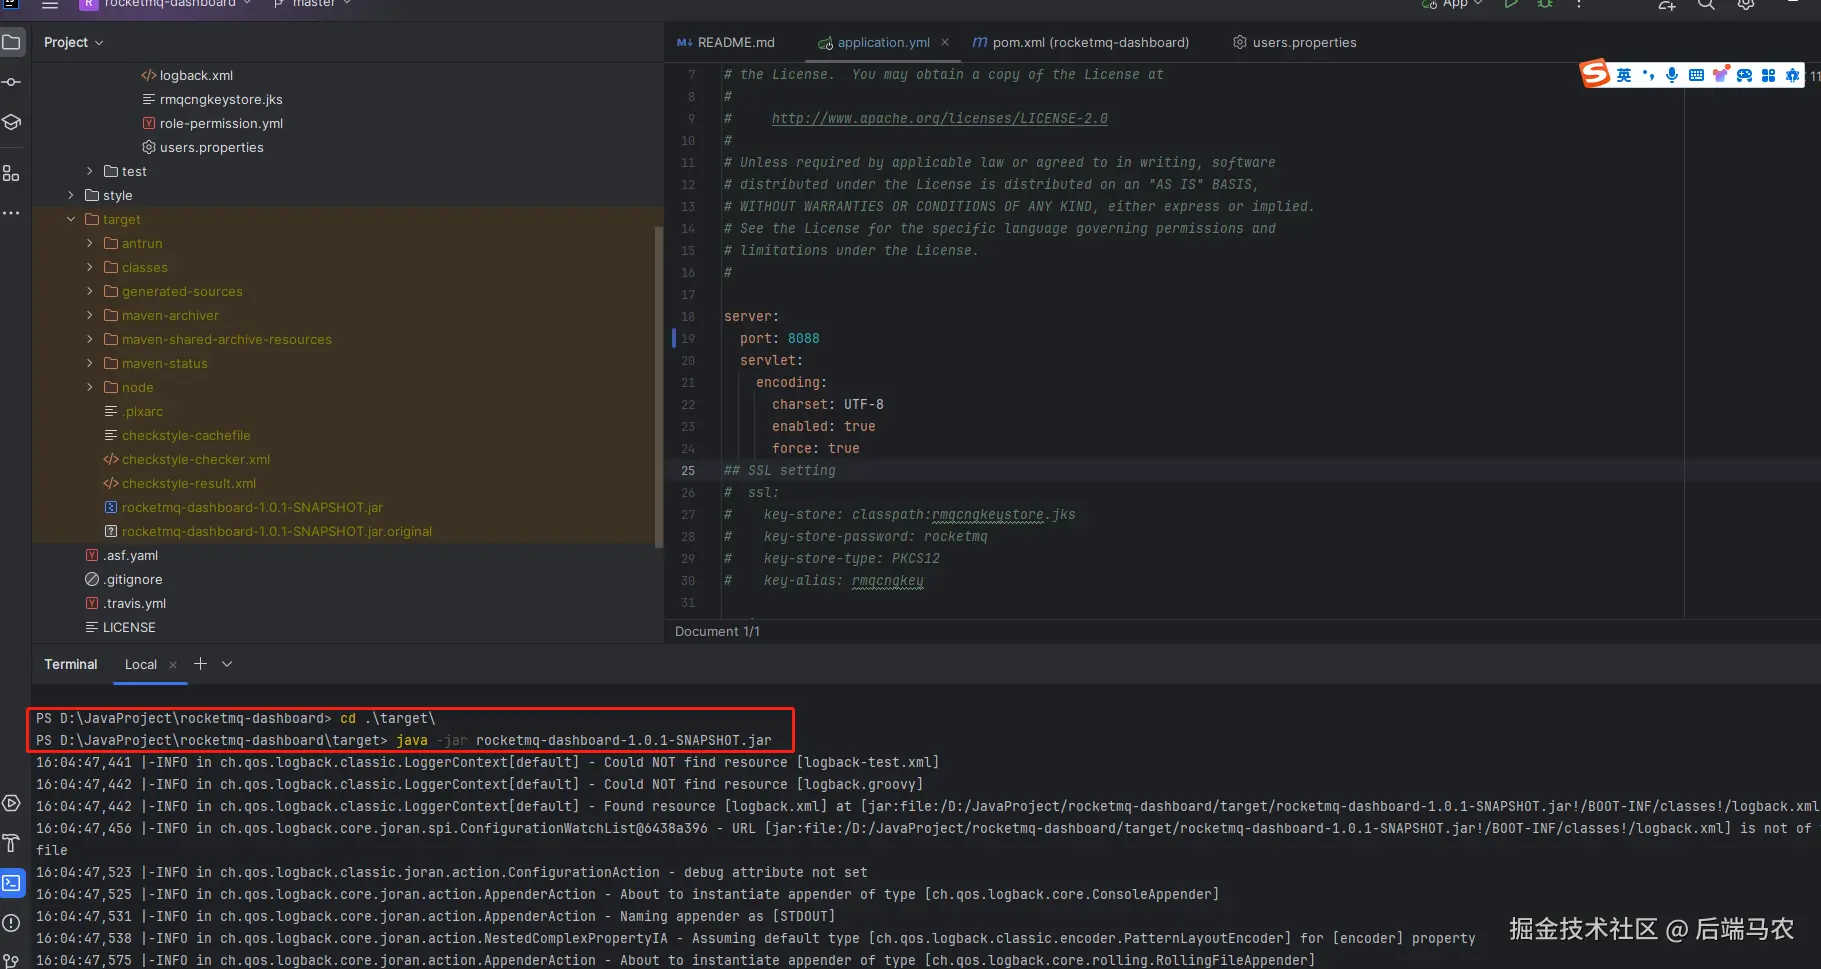This screenshot has height=969, width=1821.
Task: Start Sogou voice input microphone
Action: pyautogui.click(x=1672, y=75)
